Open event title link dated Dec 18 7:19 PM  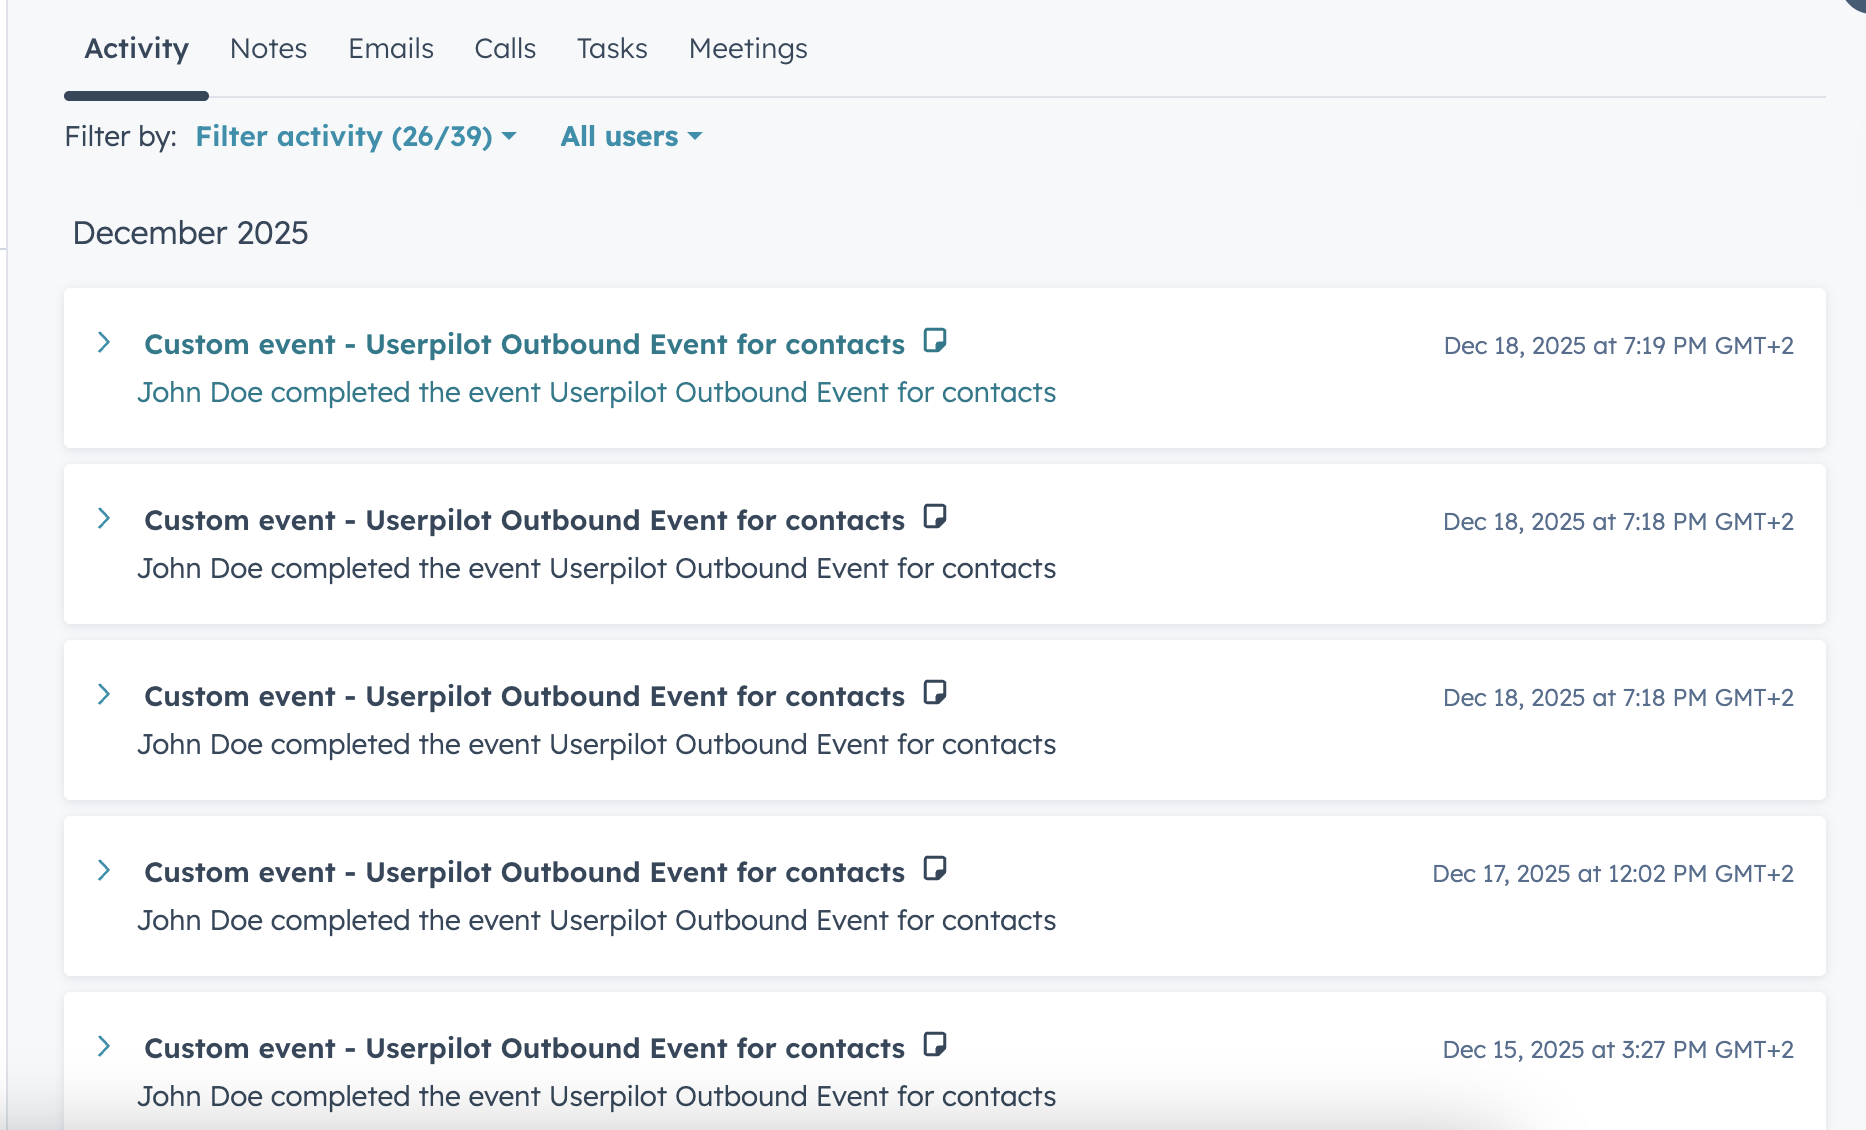pos(524,344)
